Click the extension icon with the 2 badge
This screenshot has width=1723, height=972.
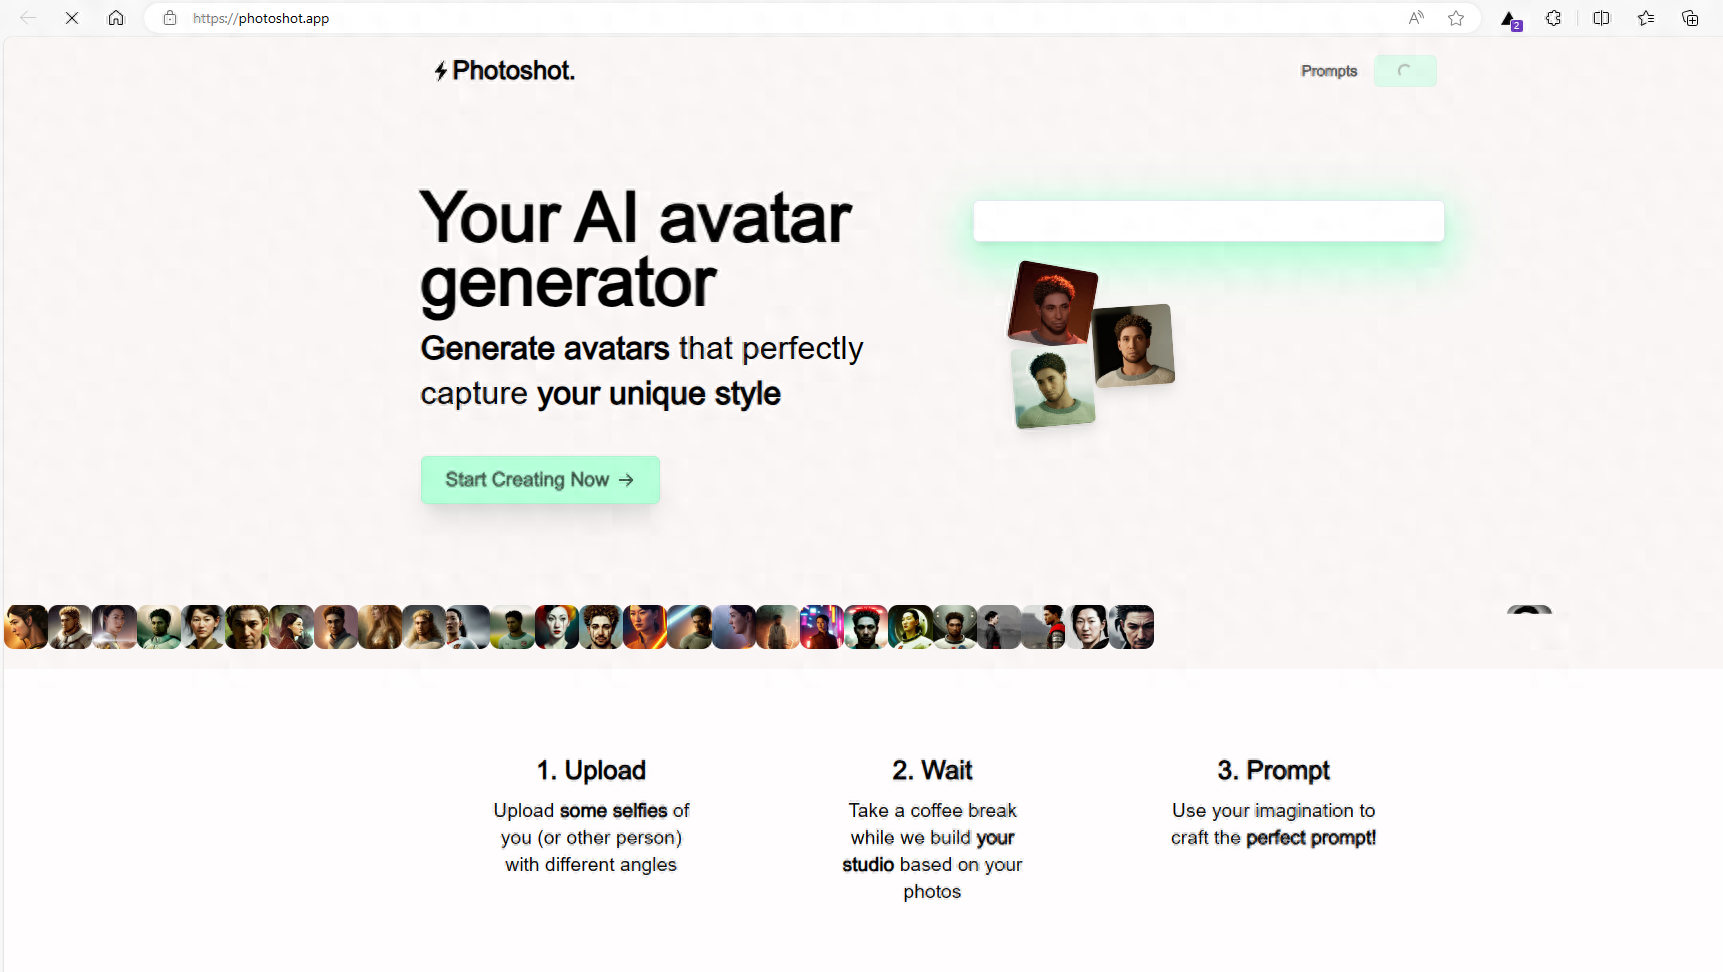[1511, 19]
